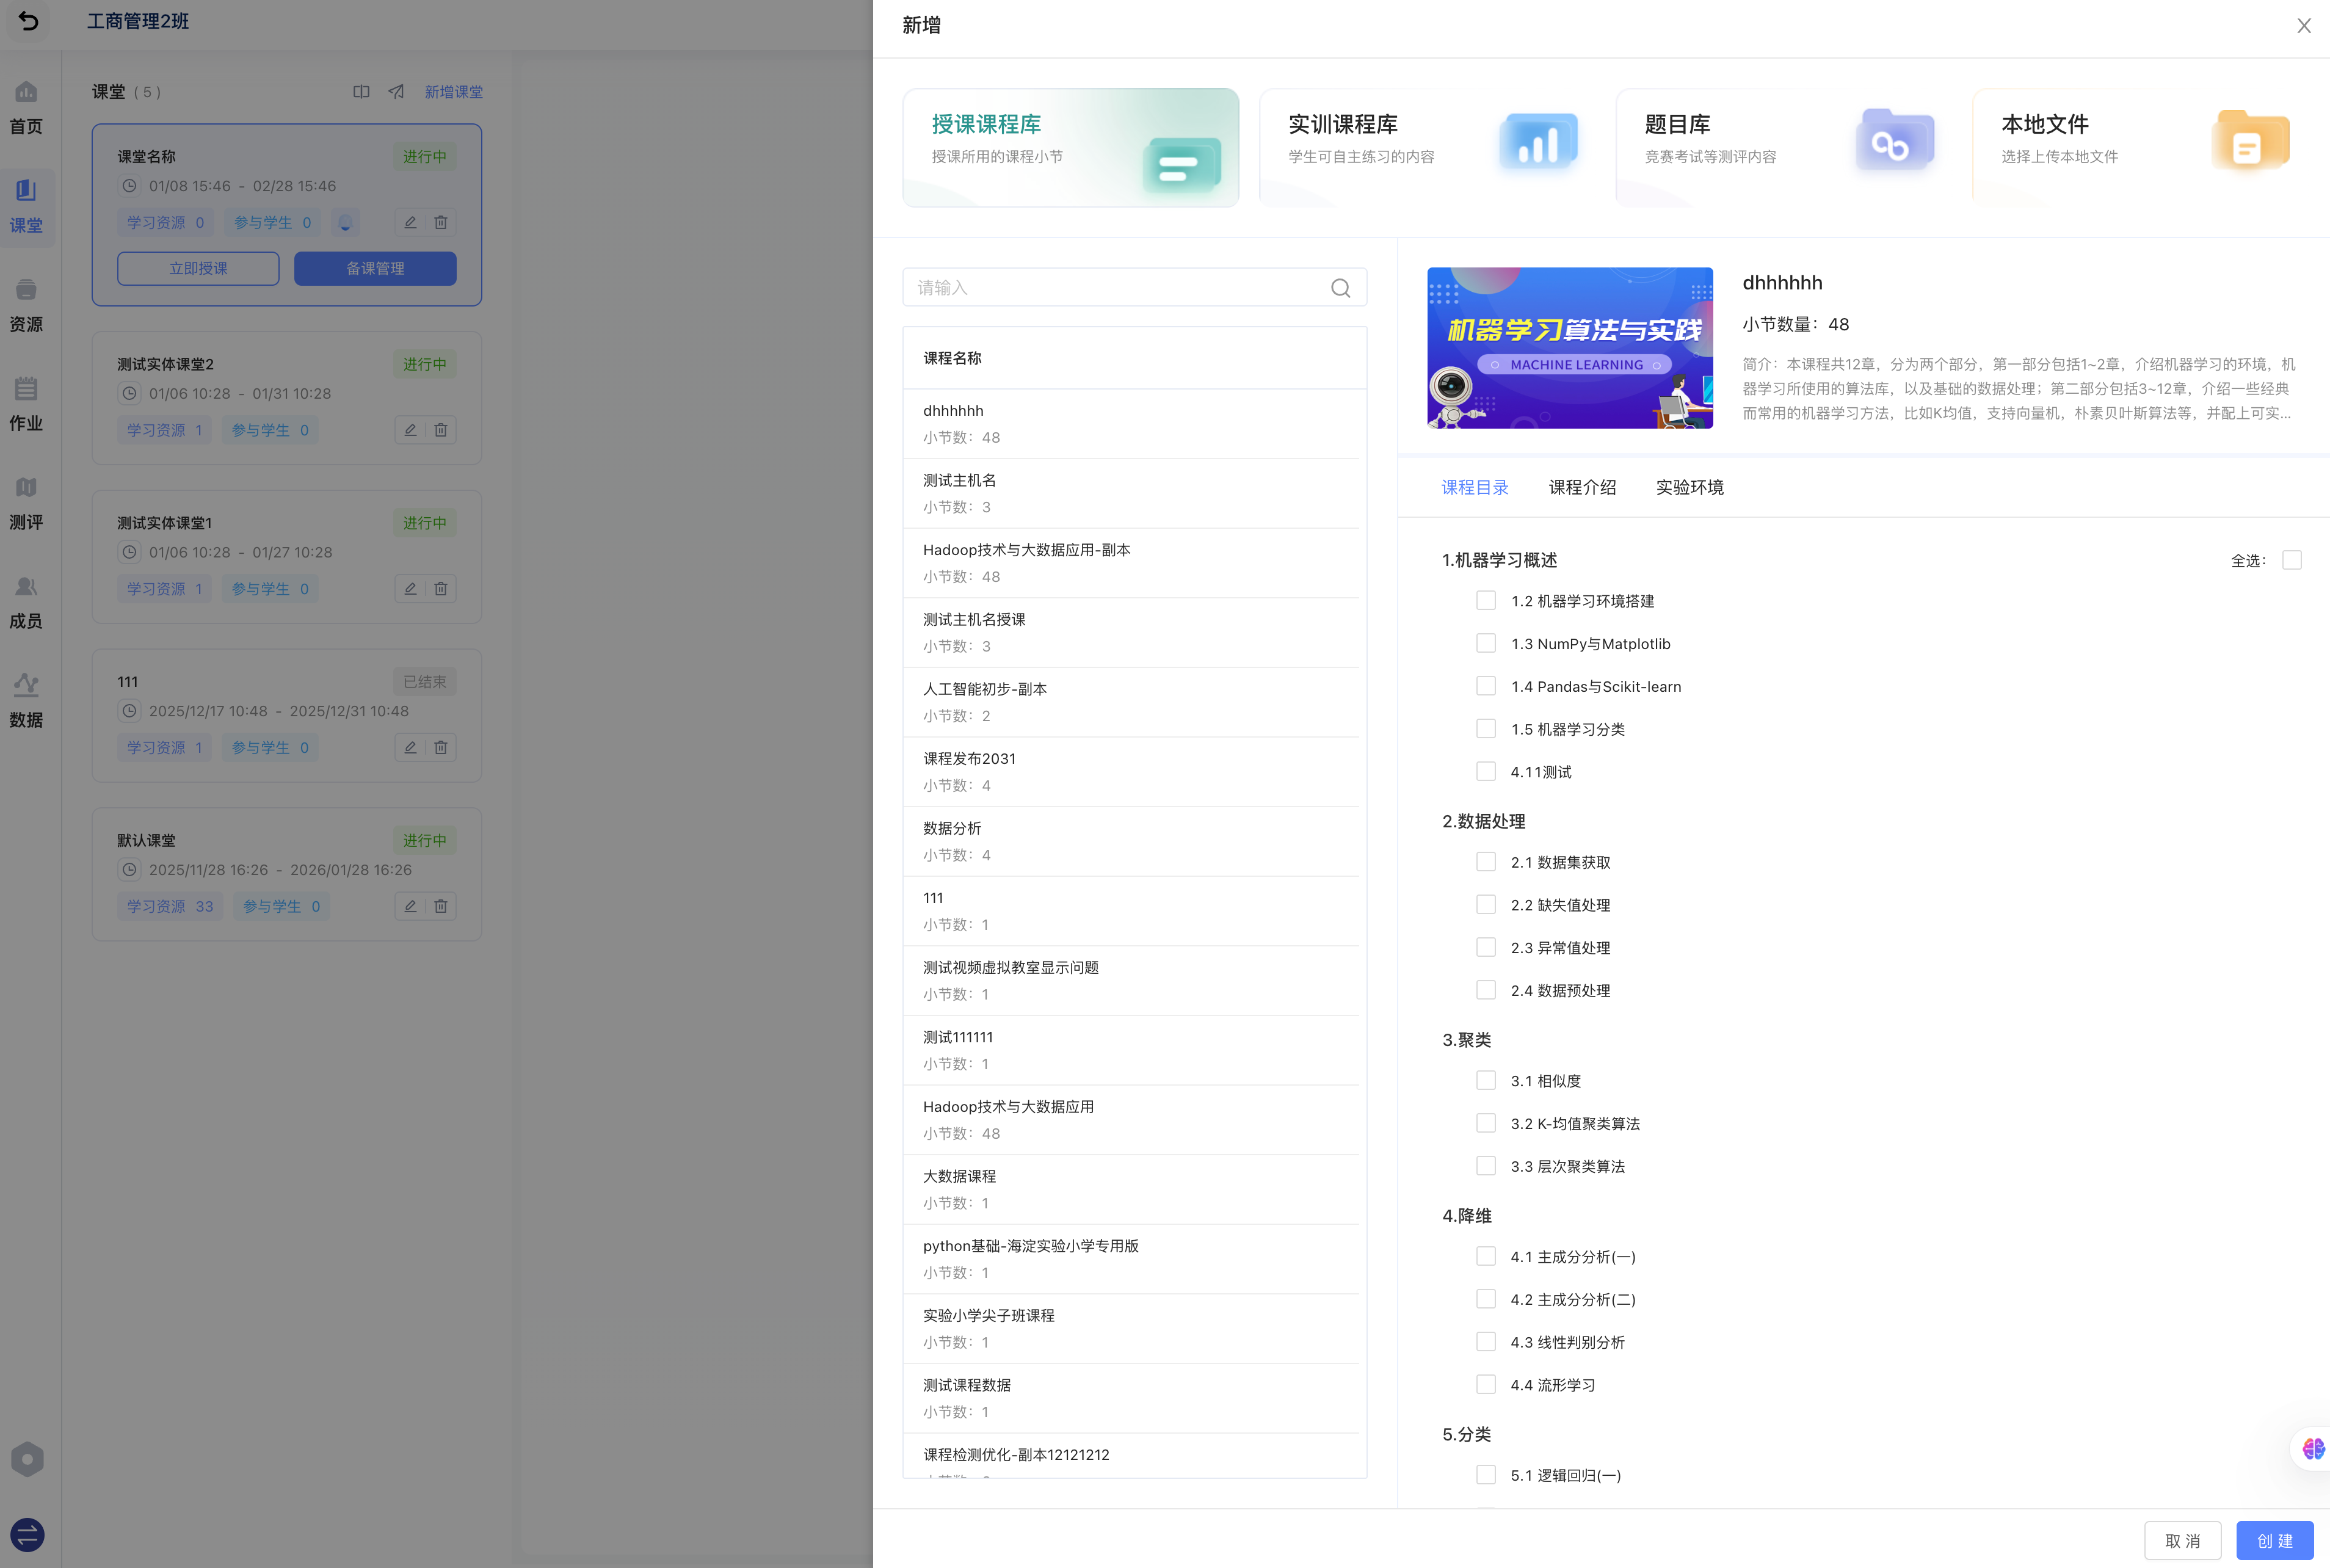This screenshot has width=2330, height=1568.
Task: Check the 全选 checkbox
Action: point(2291,560)
